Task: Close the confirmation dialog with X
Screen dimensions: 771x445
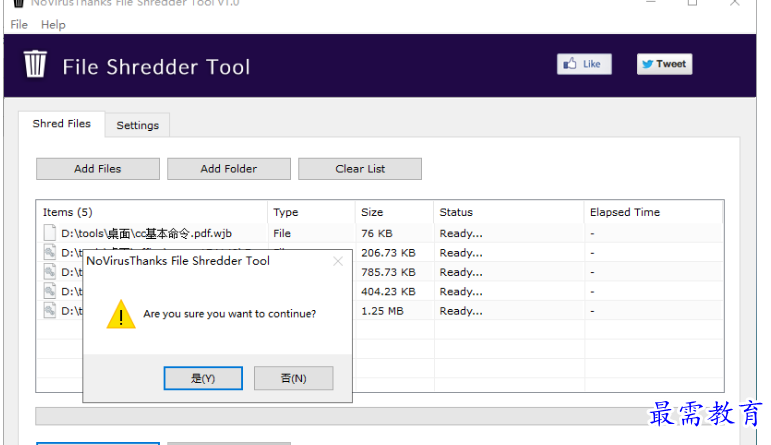Action: 338,261
